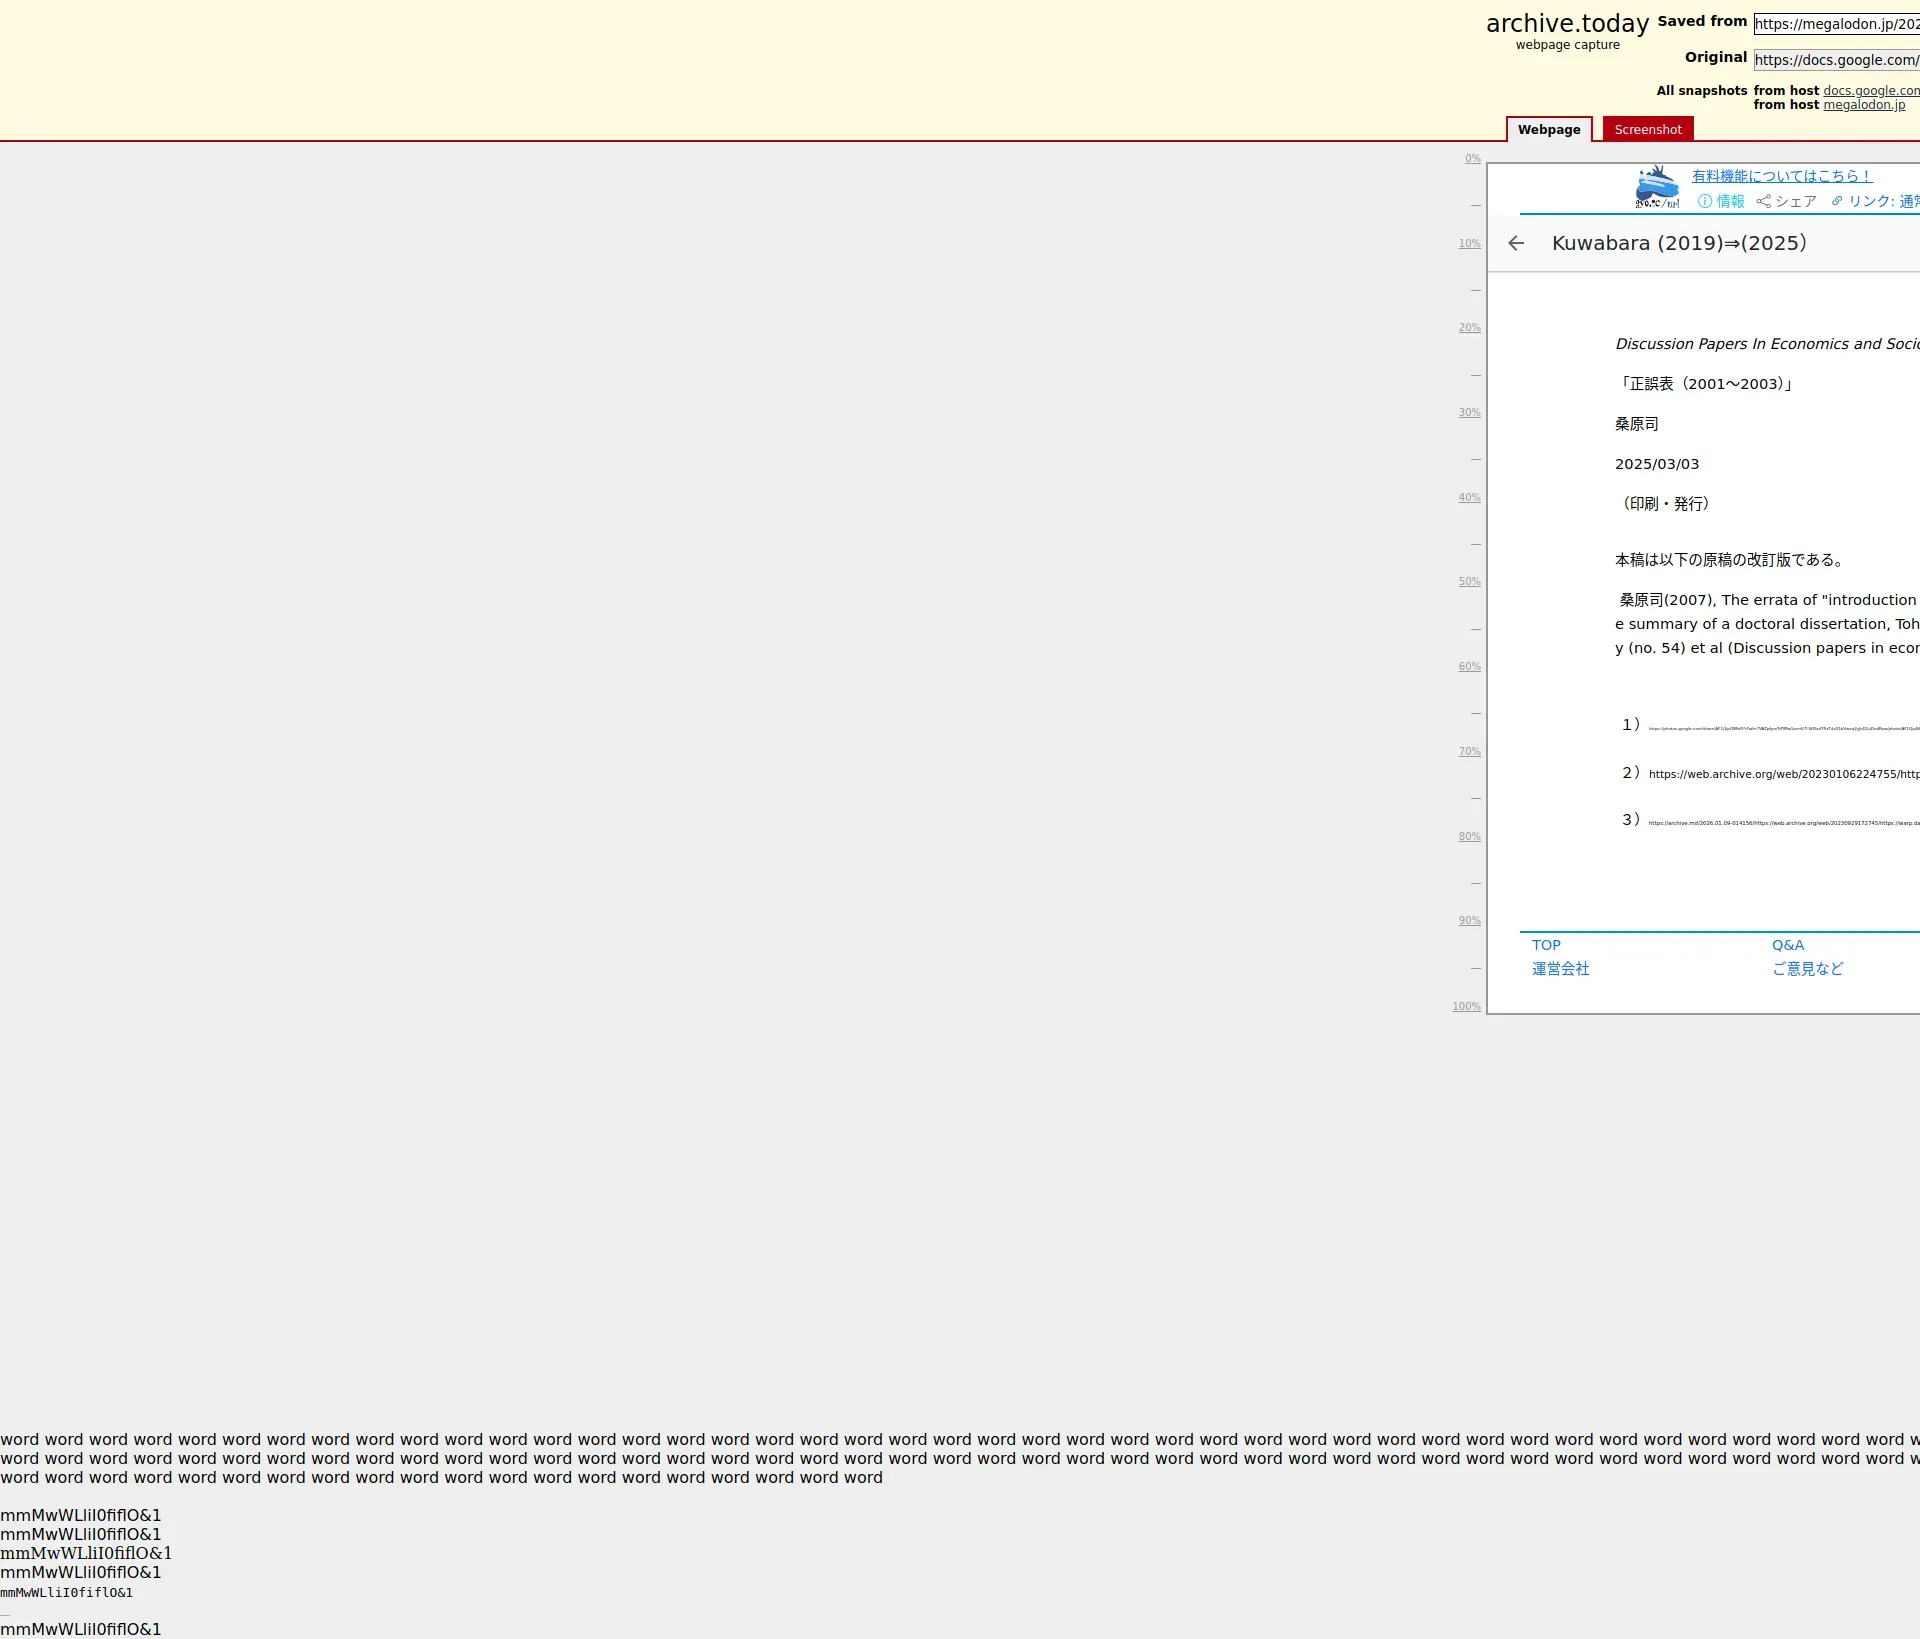This screenshot has width=1920, height=1639.
Task: Click the シェア share icon
Action: pos(1763,201)
